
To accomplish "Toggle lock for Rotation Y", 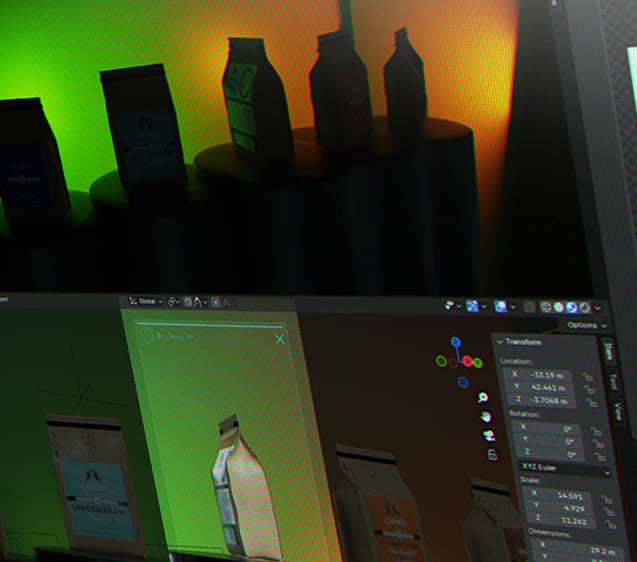I will 598,443.
